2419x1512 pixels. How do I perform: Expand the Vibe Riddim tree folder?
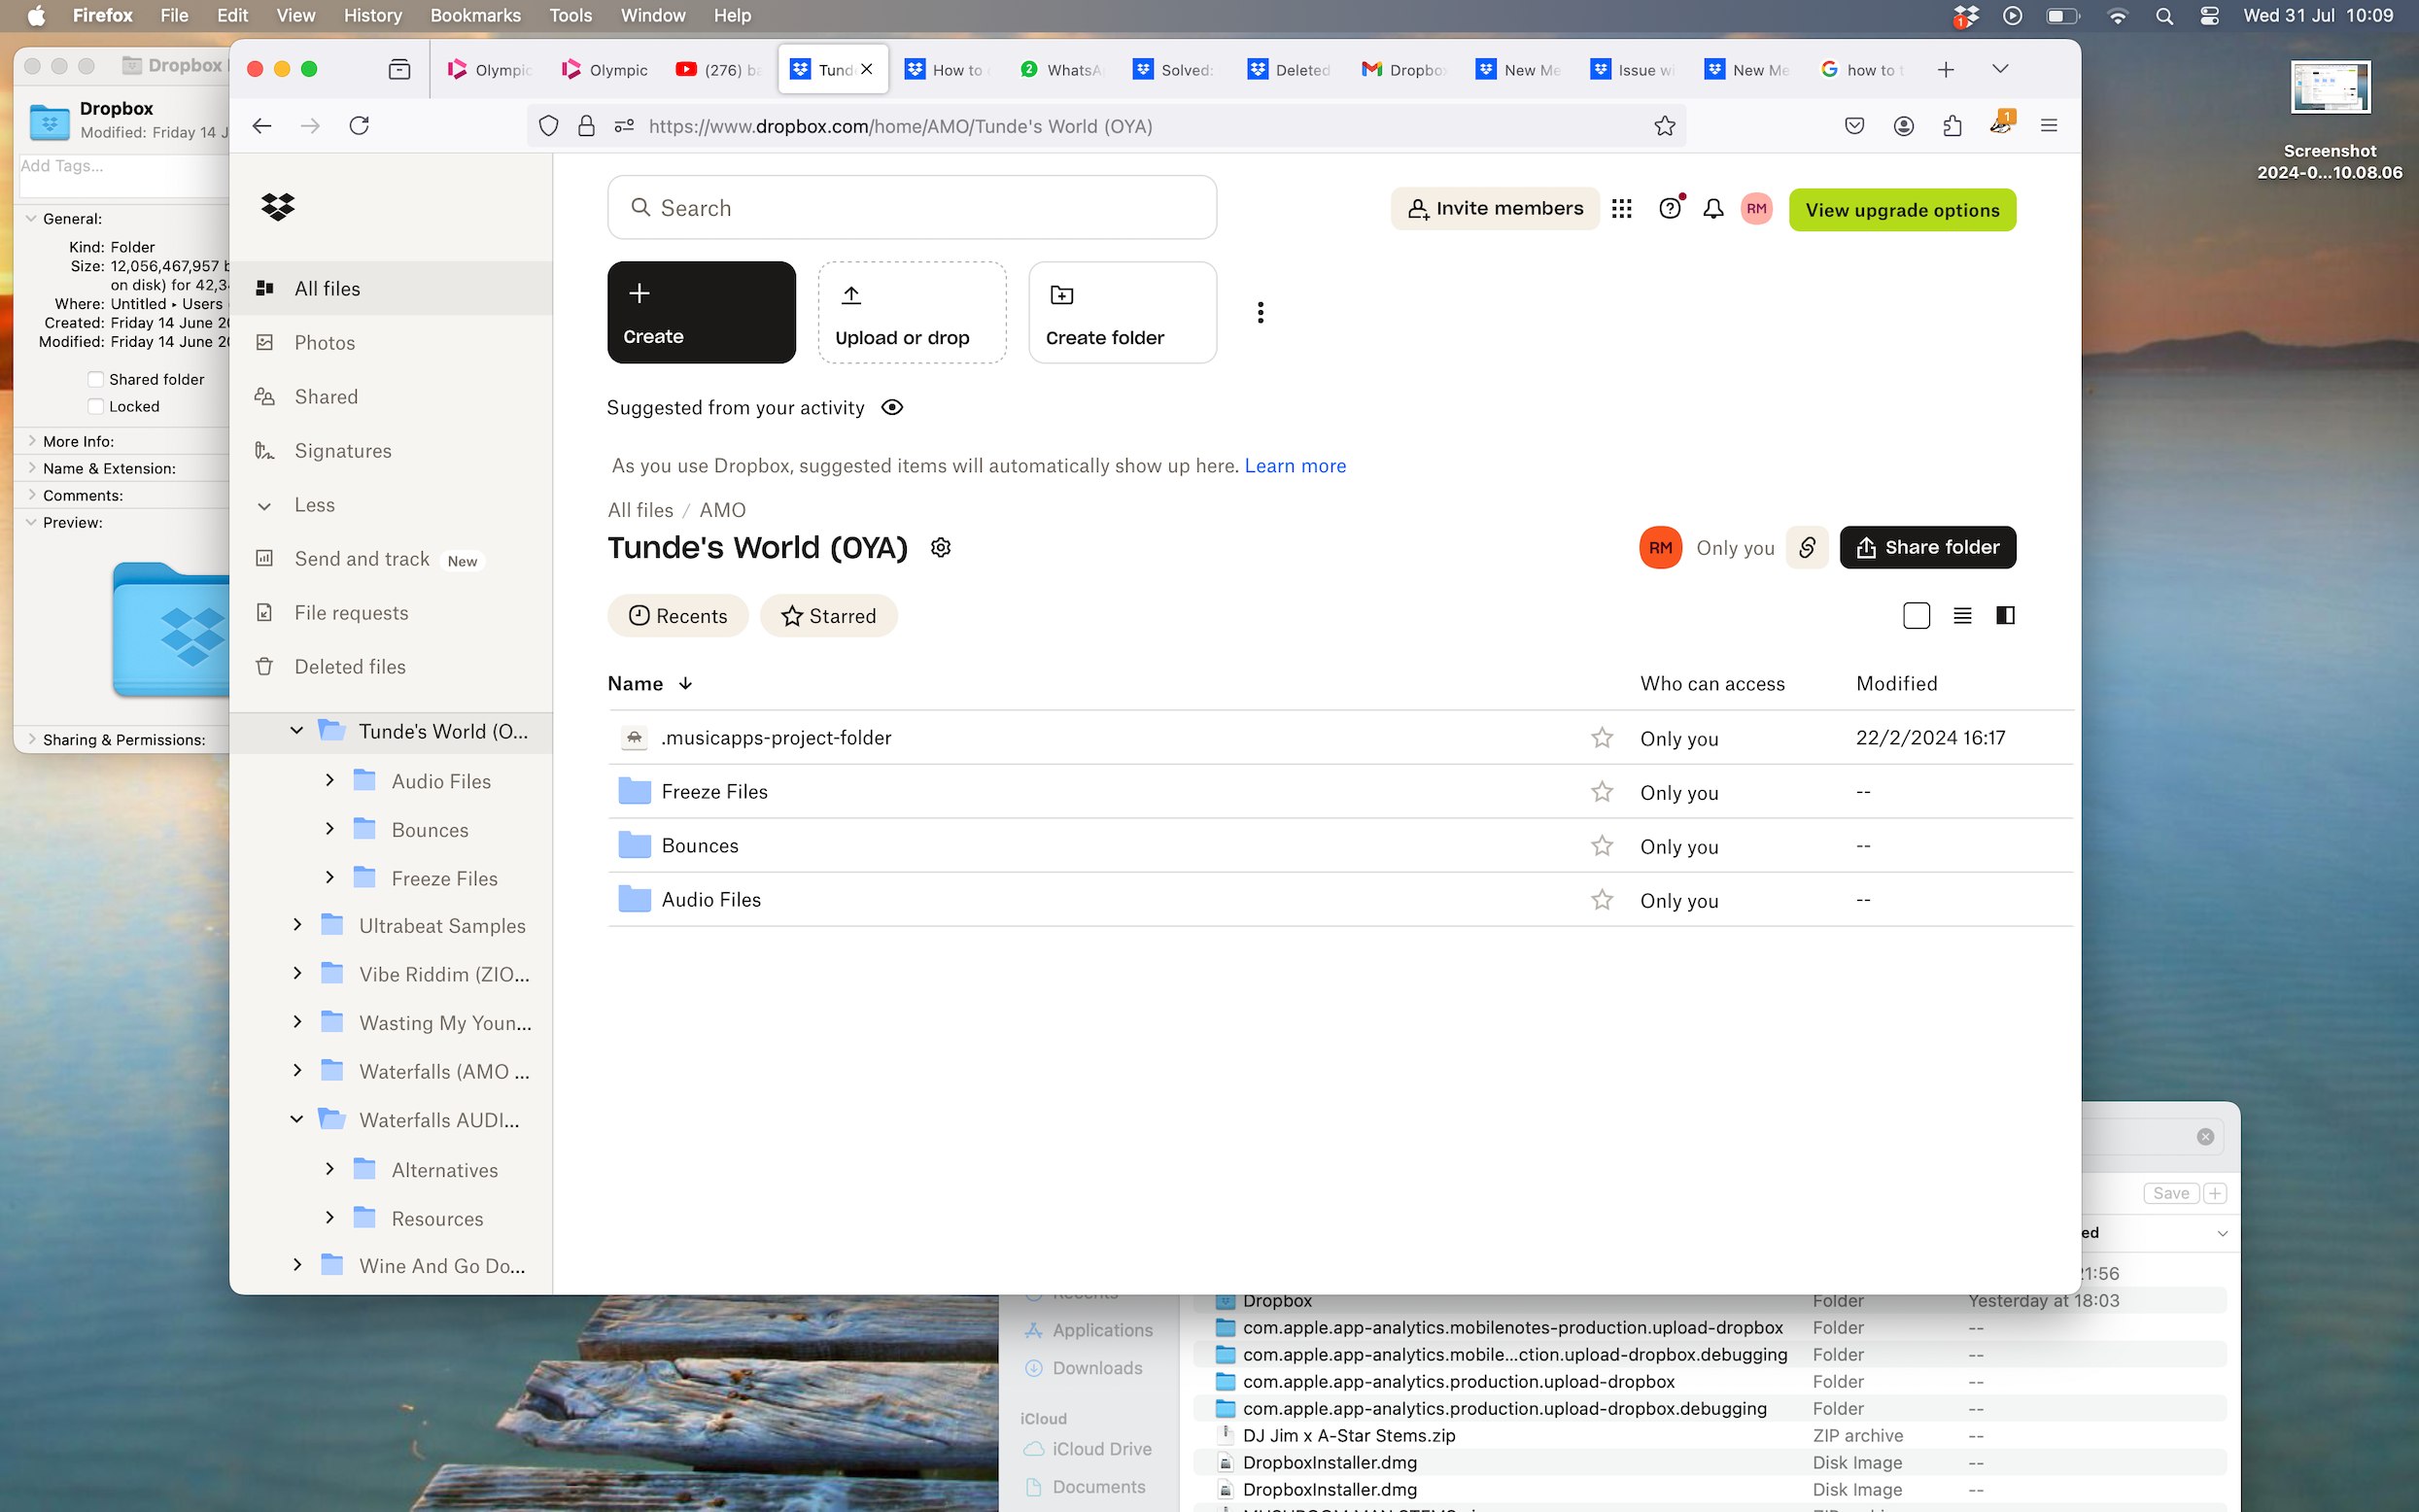(x=297, y=973)
